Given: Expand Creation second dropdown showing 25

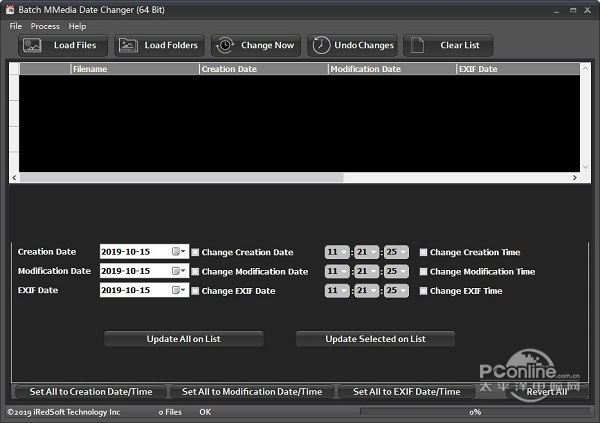Looking at the screenshot, I should [396, 252].
